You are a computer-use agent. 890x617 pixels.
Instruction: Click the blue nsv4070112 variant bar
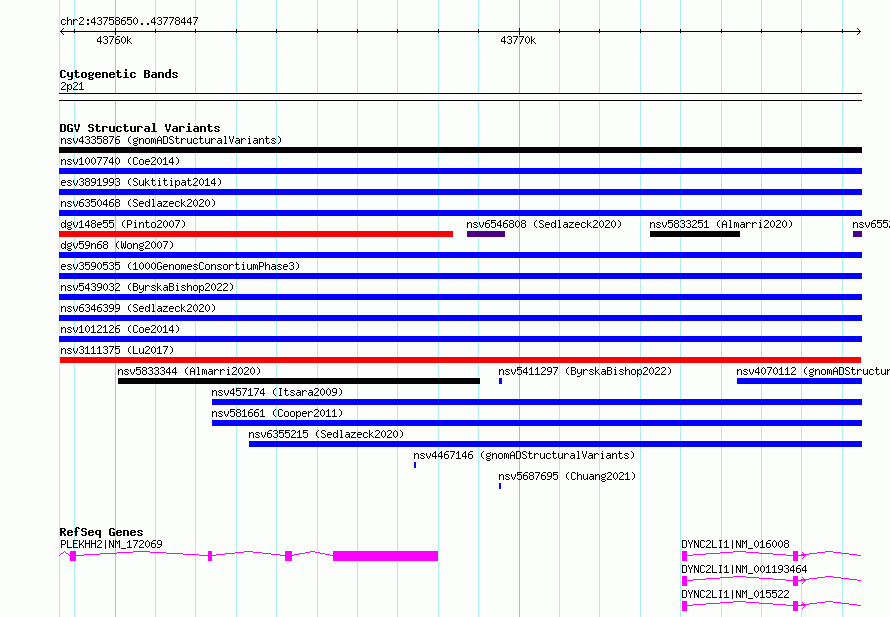[799, 381]
